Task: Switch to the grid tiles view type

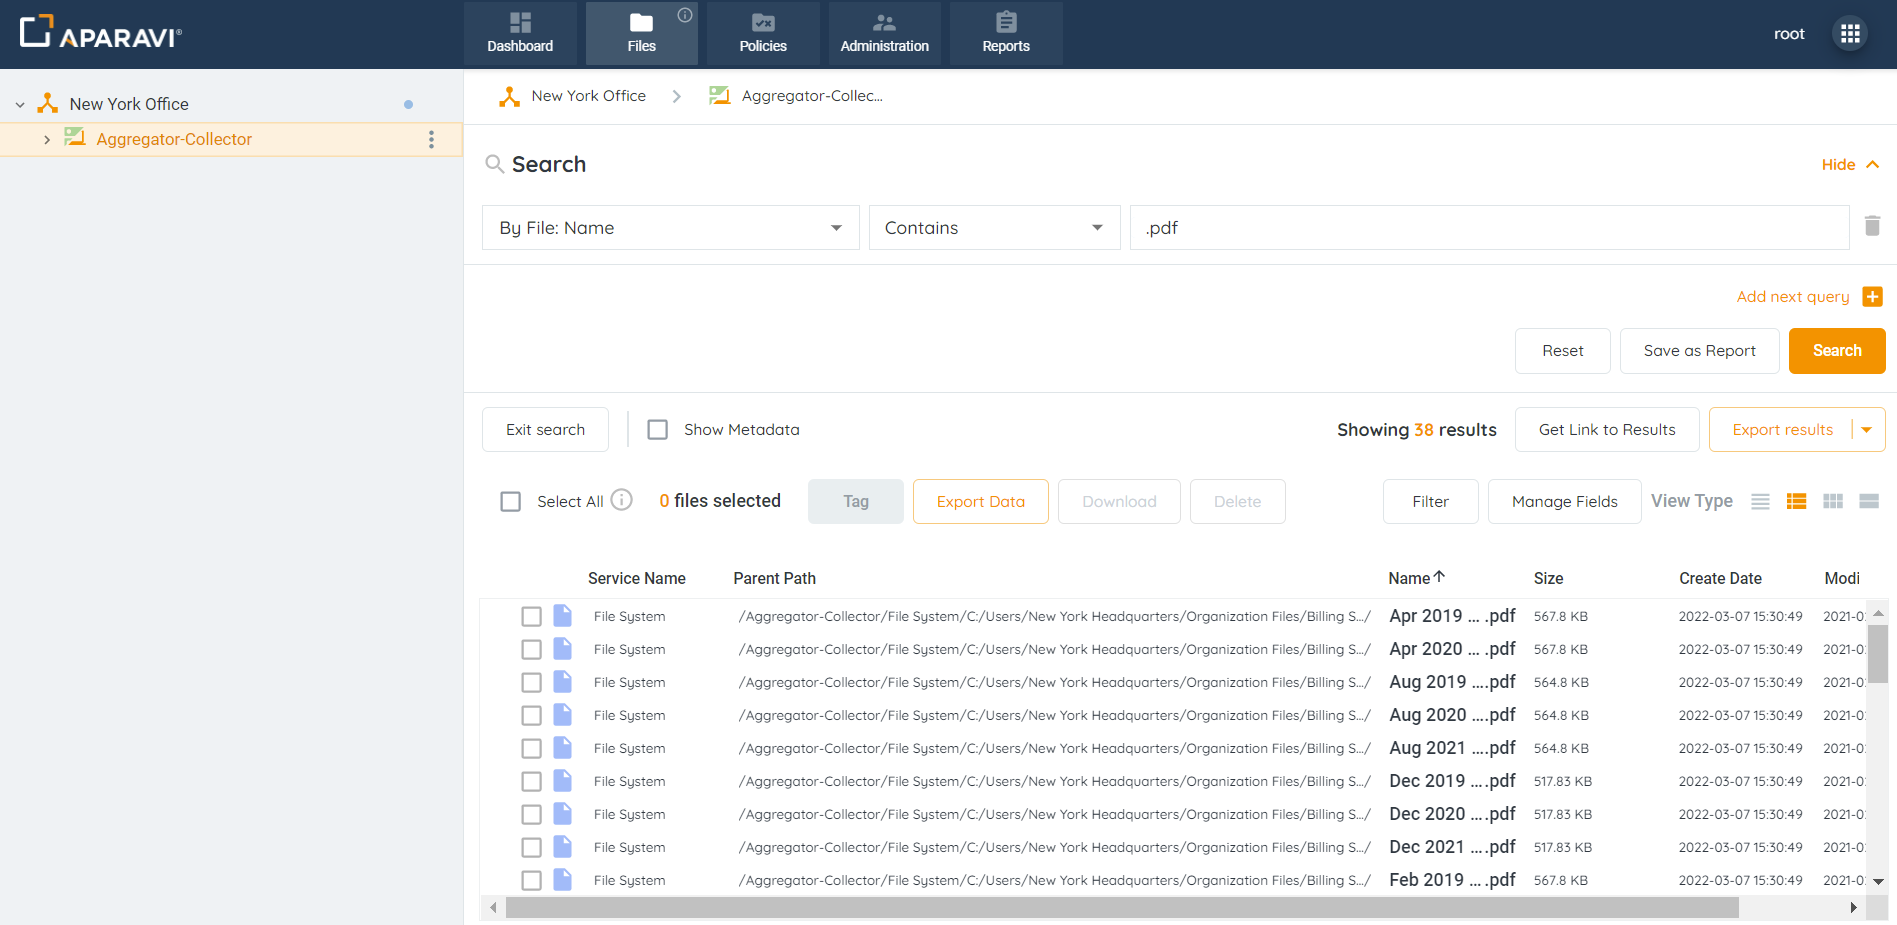Action: (1832, 502)
